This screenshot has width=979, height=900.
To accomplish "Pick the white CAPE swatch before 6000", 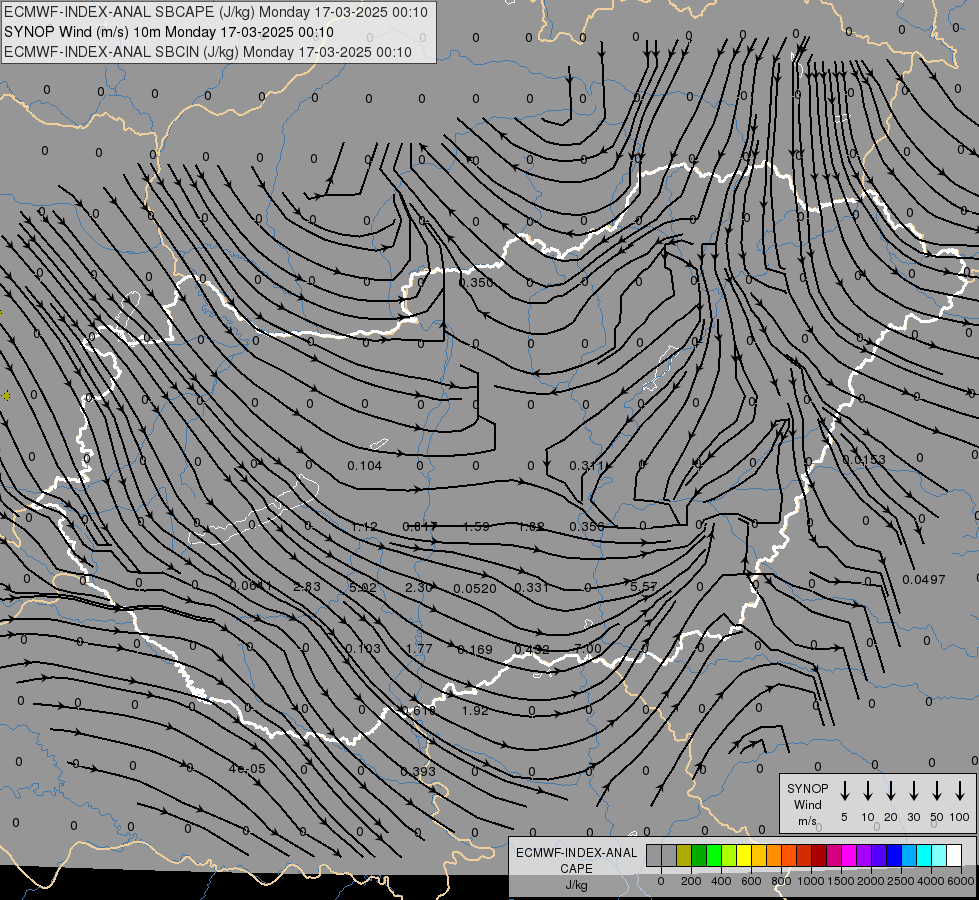I will [953, 855].
